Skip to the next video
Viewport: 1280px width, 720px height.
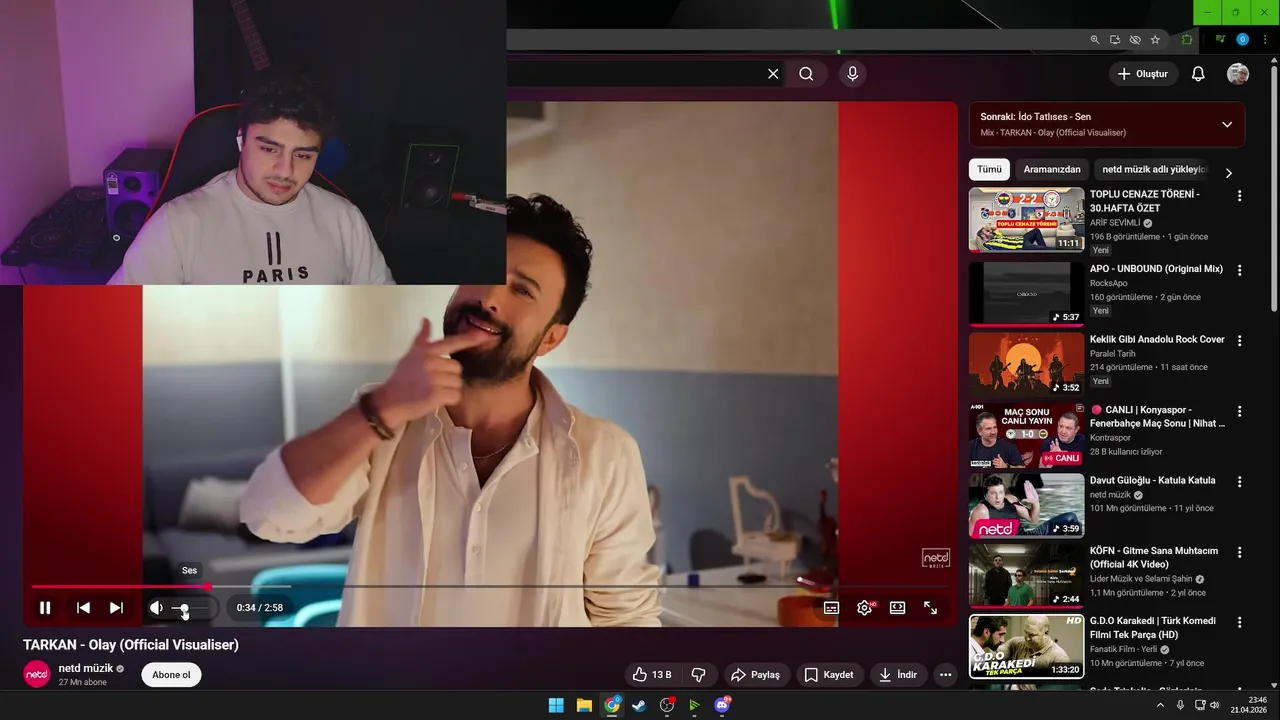(116, 607)
